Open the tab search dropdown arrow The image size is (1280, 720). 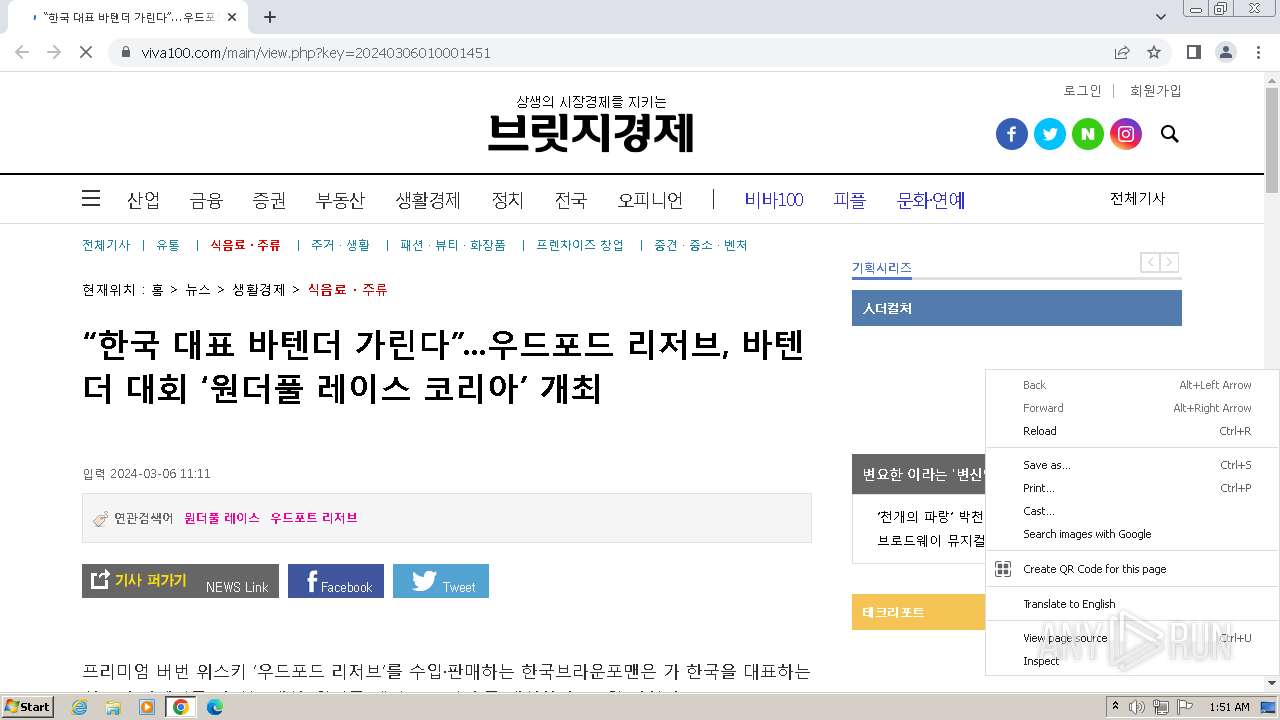[x=1161, y=17]
